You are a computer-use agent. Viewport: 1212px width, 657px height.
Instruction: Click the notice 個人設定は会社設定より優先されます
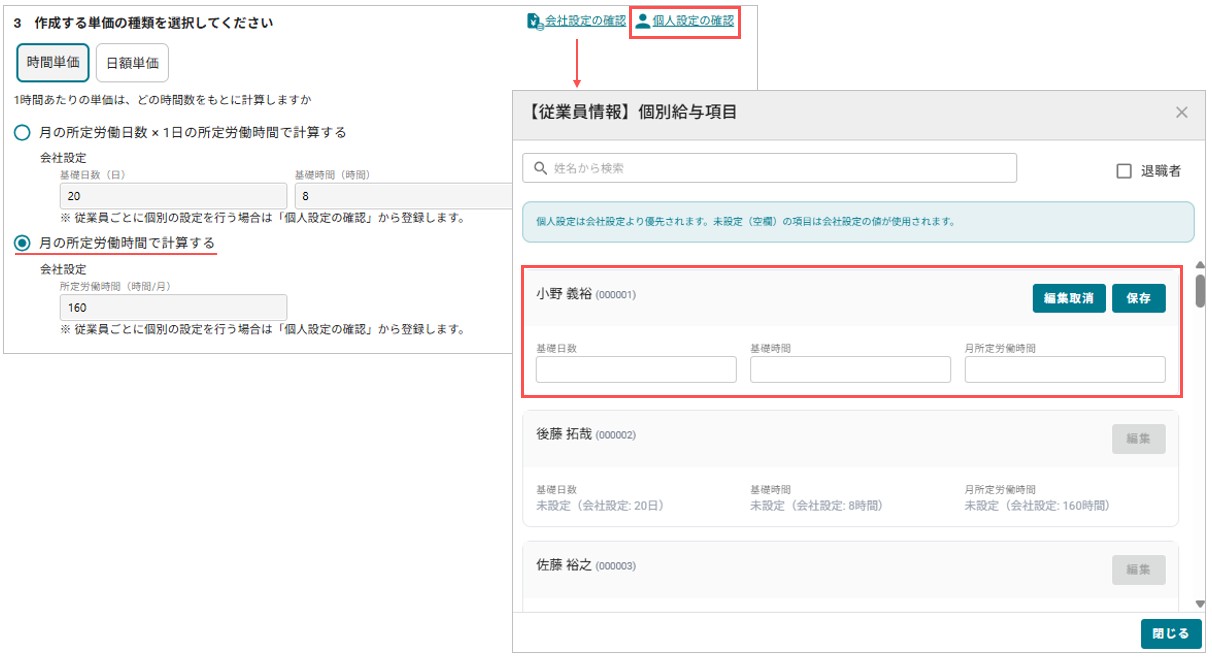[x=746, y=222]
